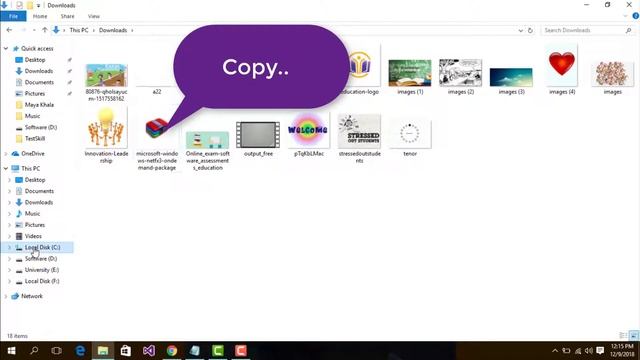Open the address bar history dropdown
The height and width of the screenshot is (360, 640).
[x=520, y=30]
